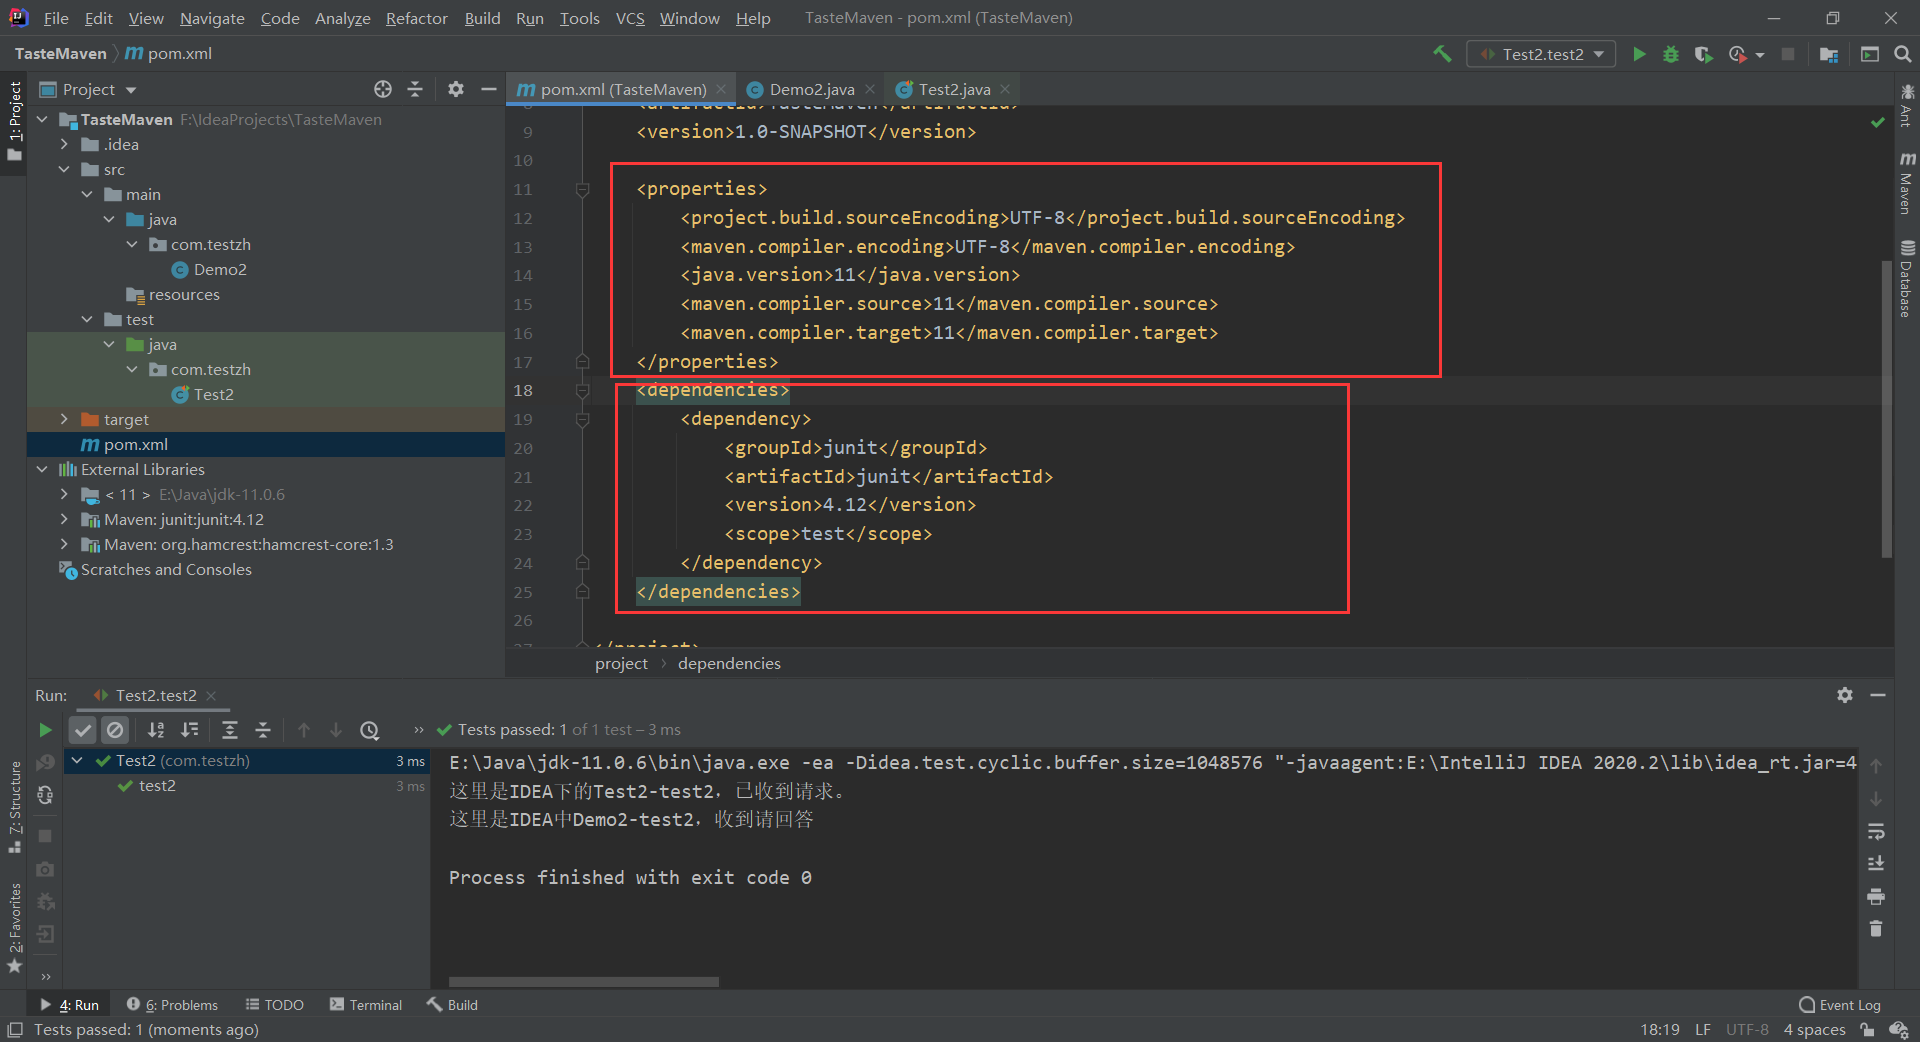Open the Database tool window
Image resolution: width=1920 pixels, height=1042 pixels.
[1907, 279]
